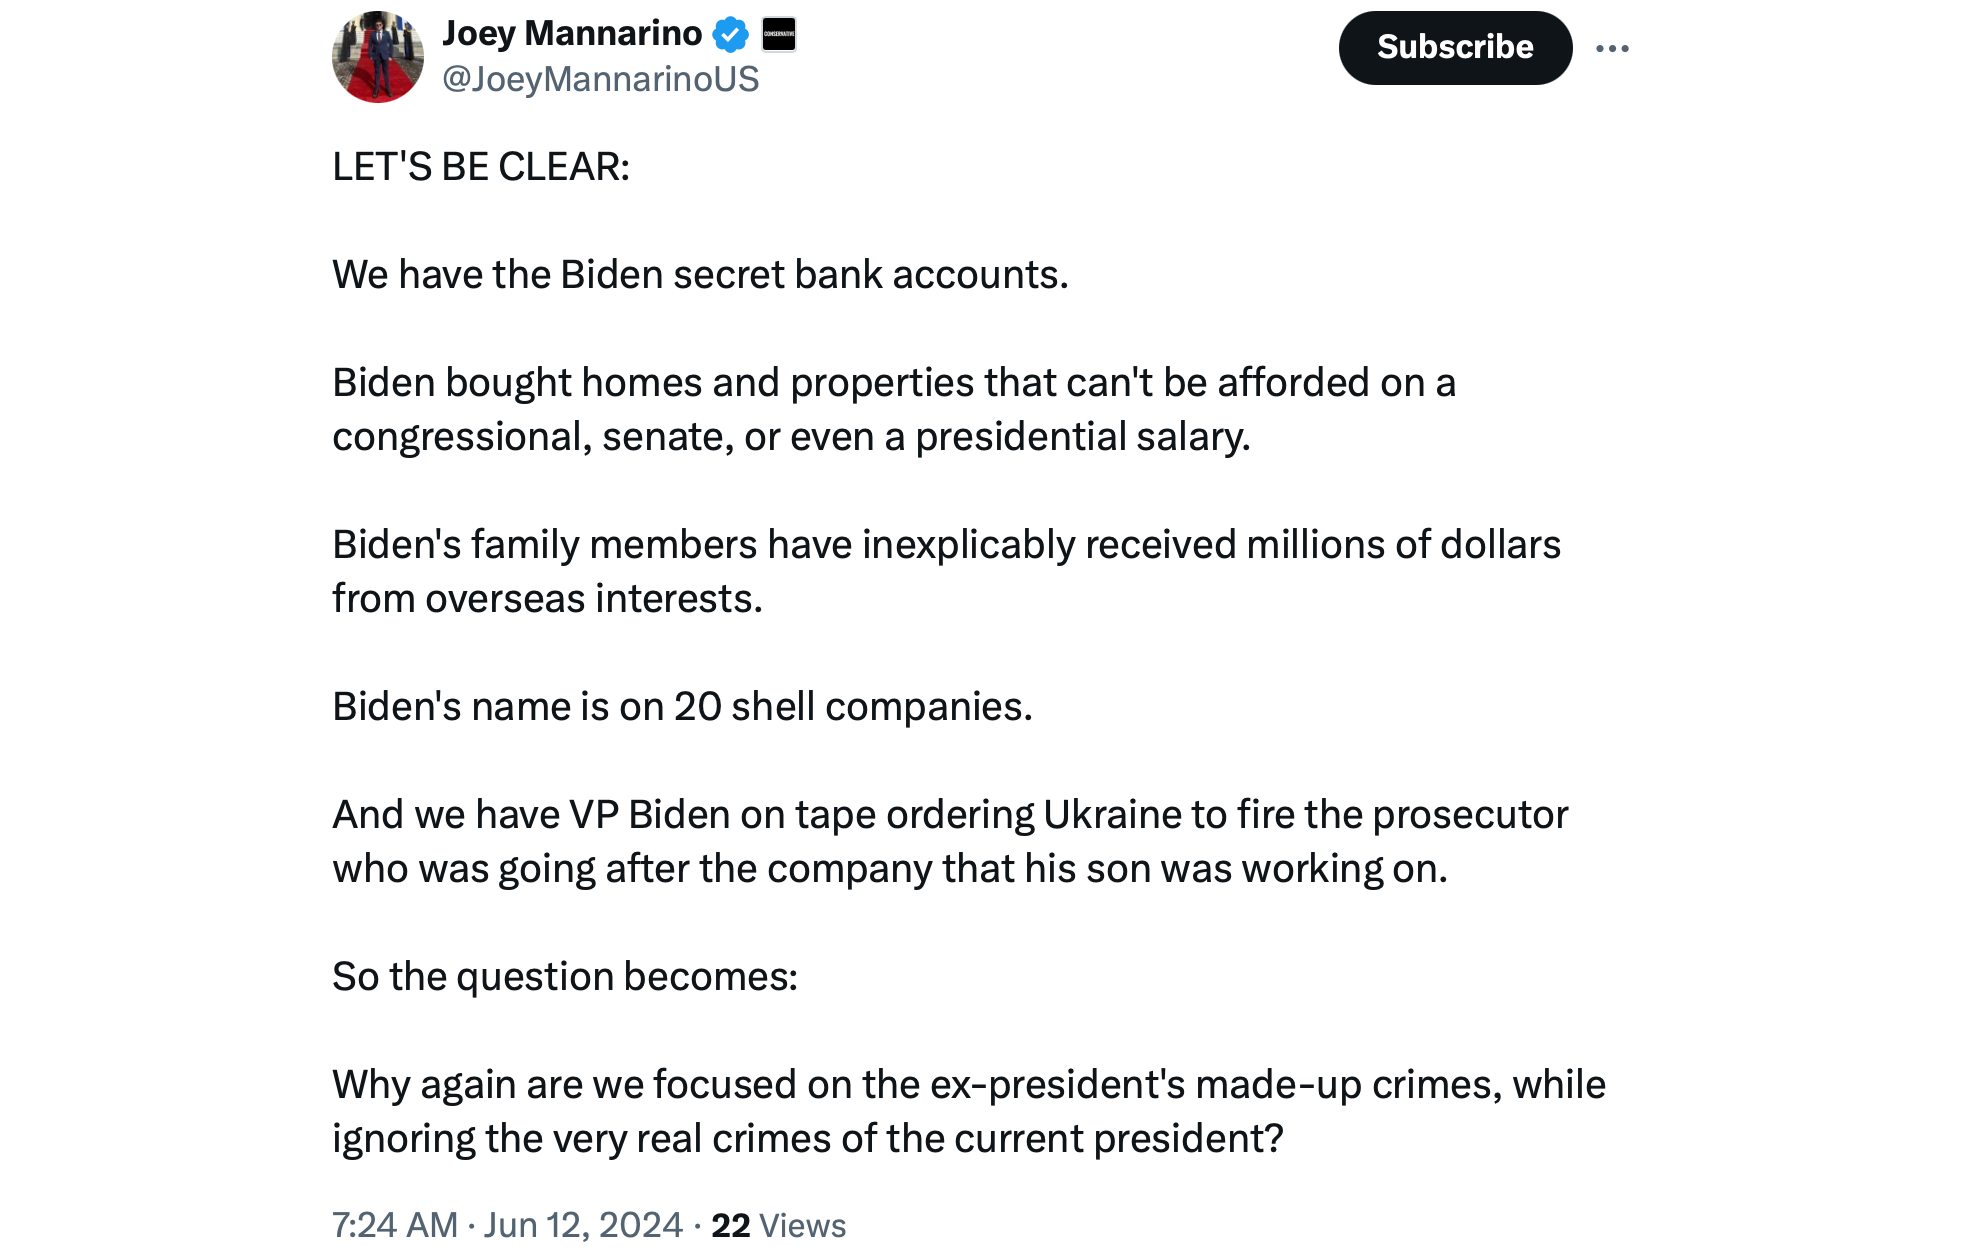
Task: Click the paragraph about firing the prosecutor
Action: [x=949, y=841]
